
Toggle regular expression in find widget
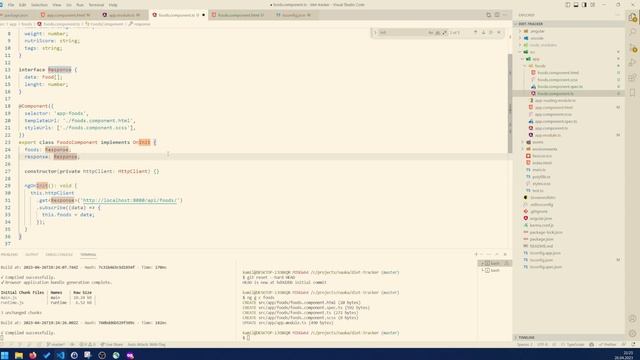pyautogui.click(x=444, y=32)
